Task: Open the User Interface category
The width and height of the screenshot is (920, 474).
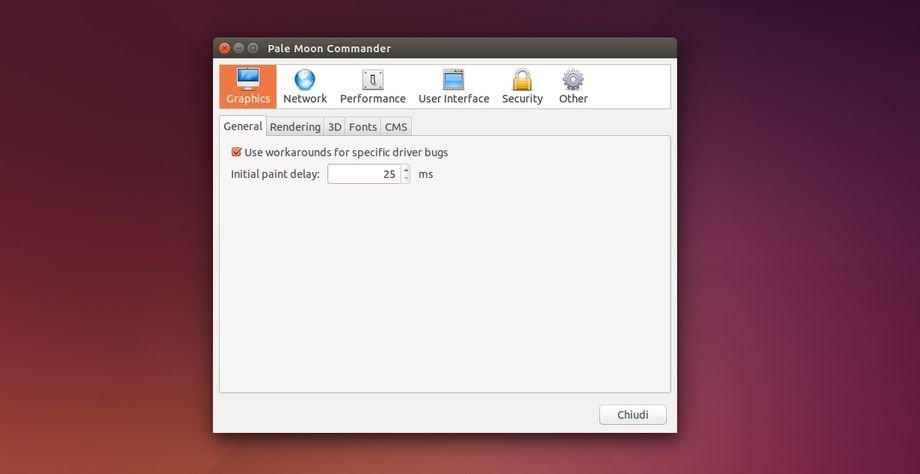Action: [454, 87]
